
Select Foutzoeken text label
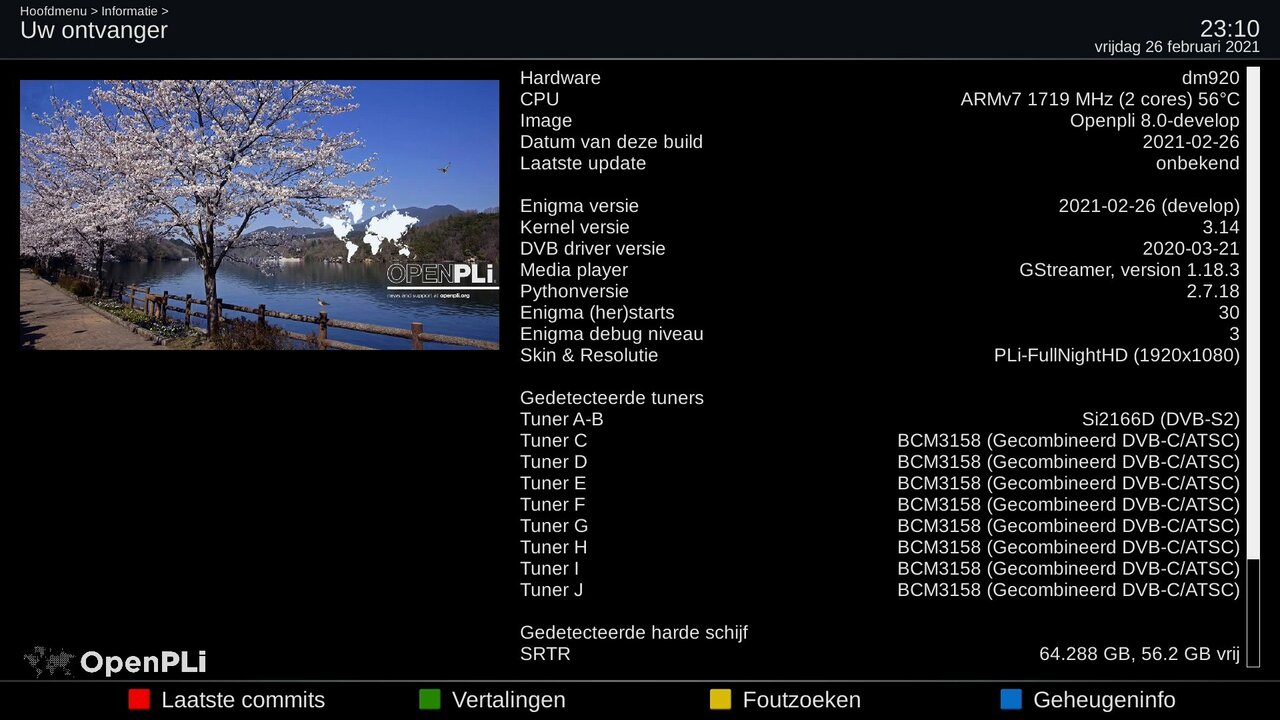coord(801,700)
